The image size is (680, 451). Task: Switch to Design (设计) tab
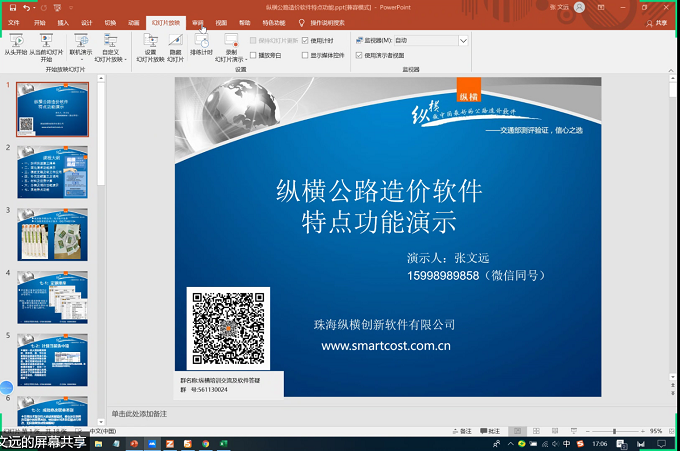(87, 23)
